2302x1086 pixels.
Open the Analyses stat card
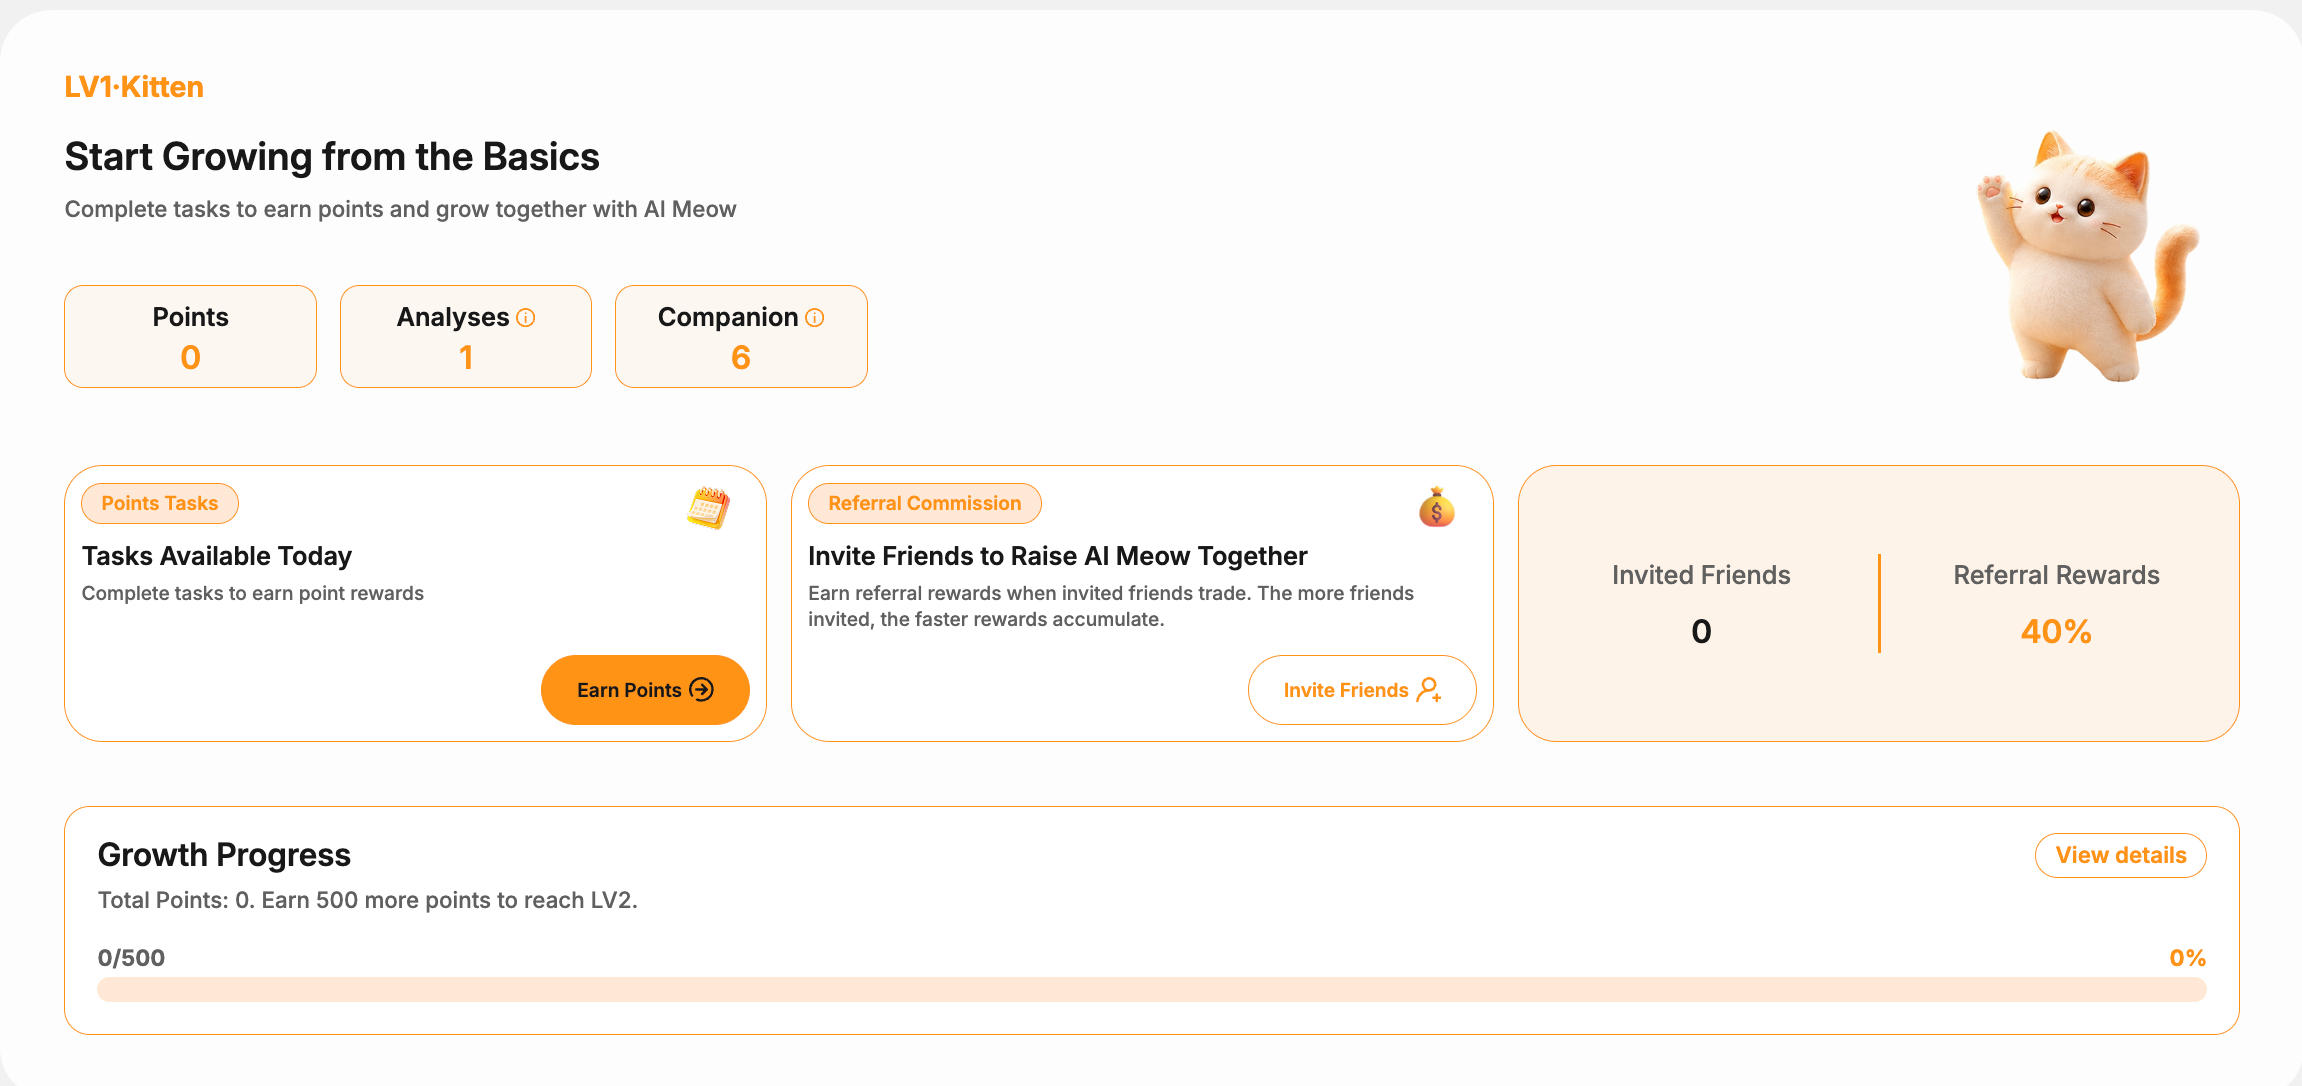466,337
